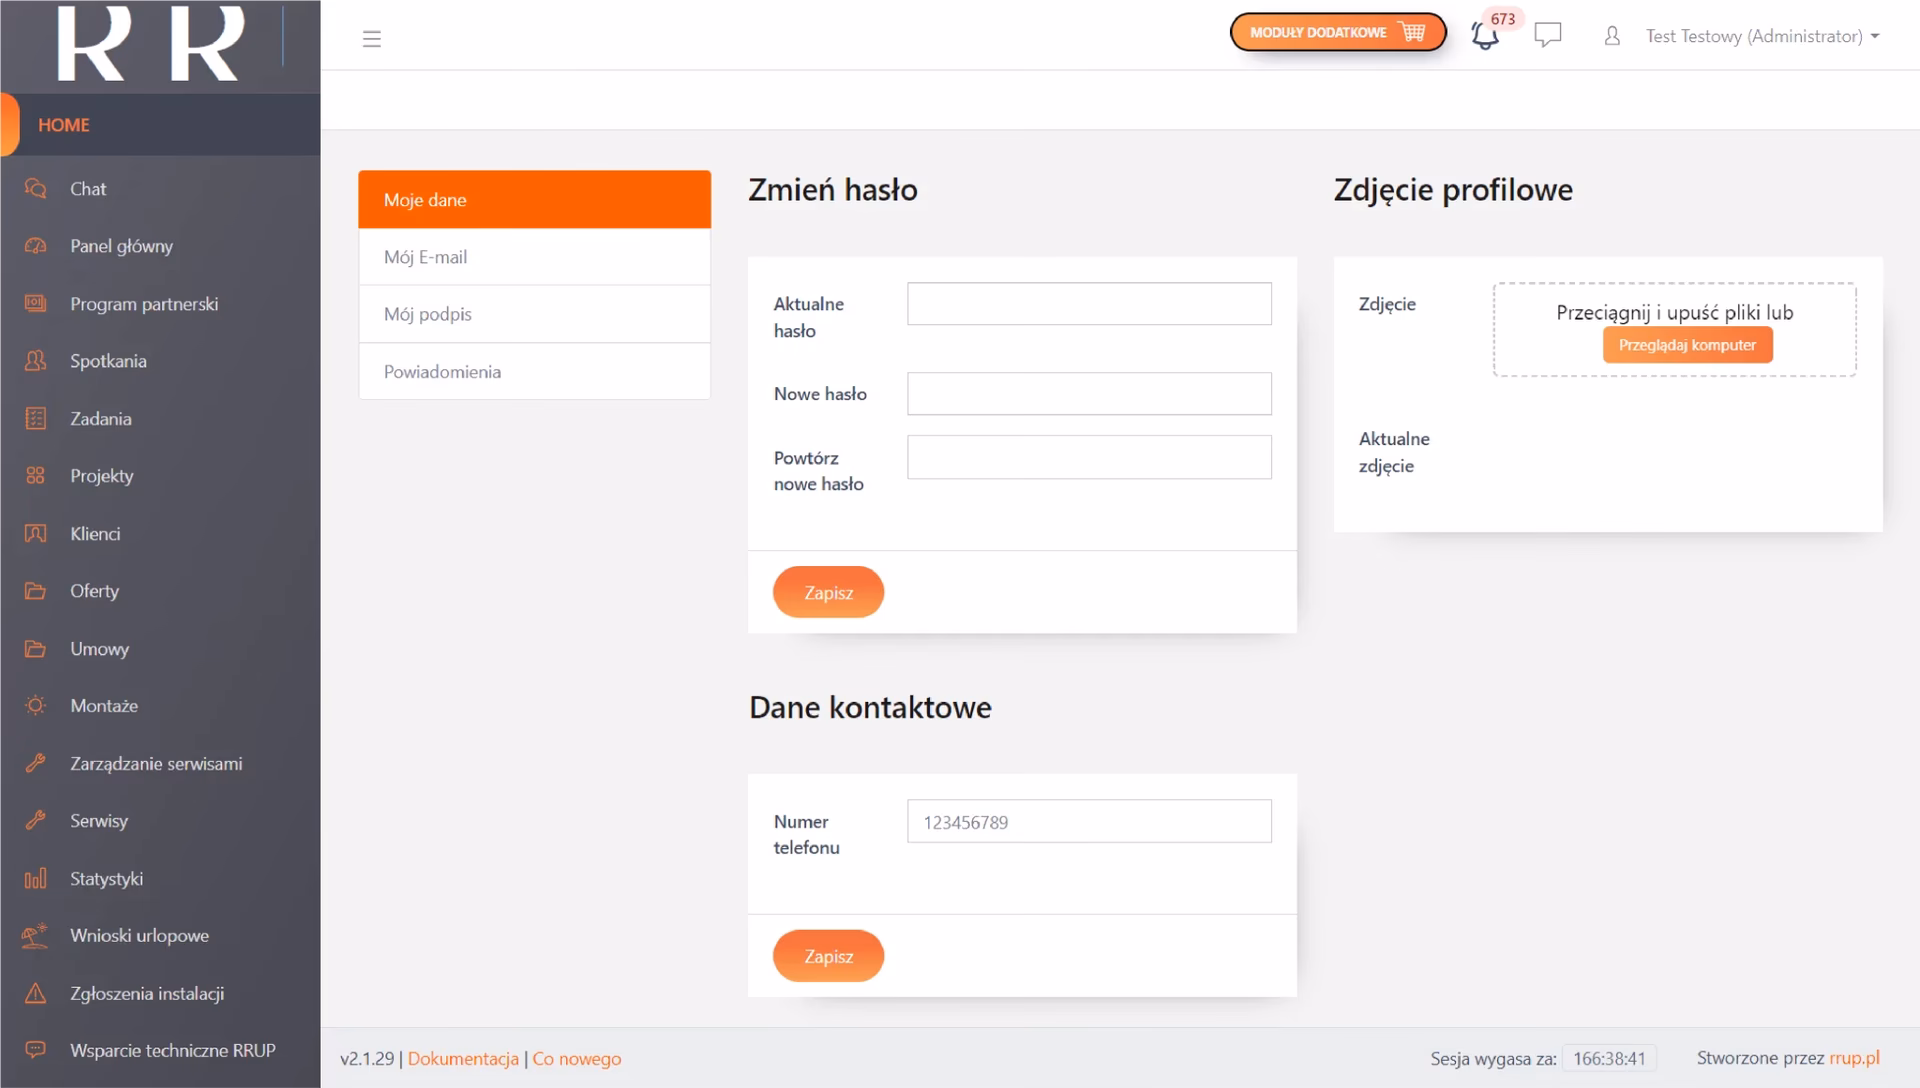Open the Powiadomienia tab
Screen dimensions: 1920x1088
click(443, 371)
